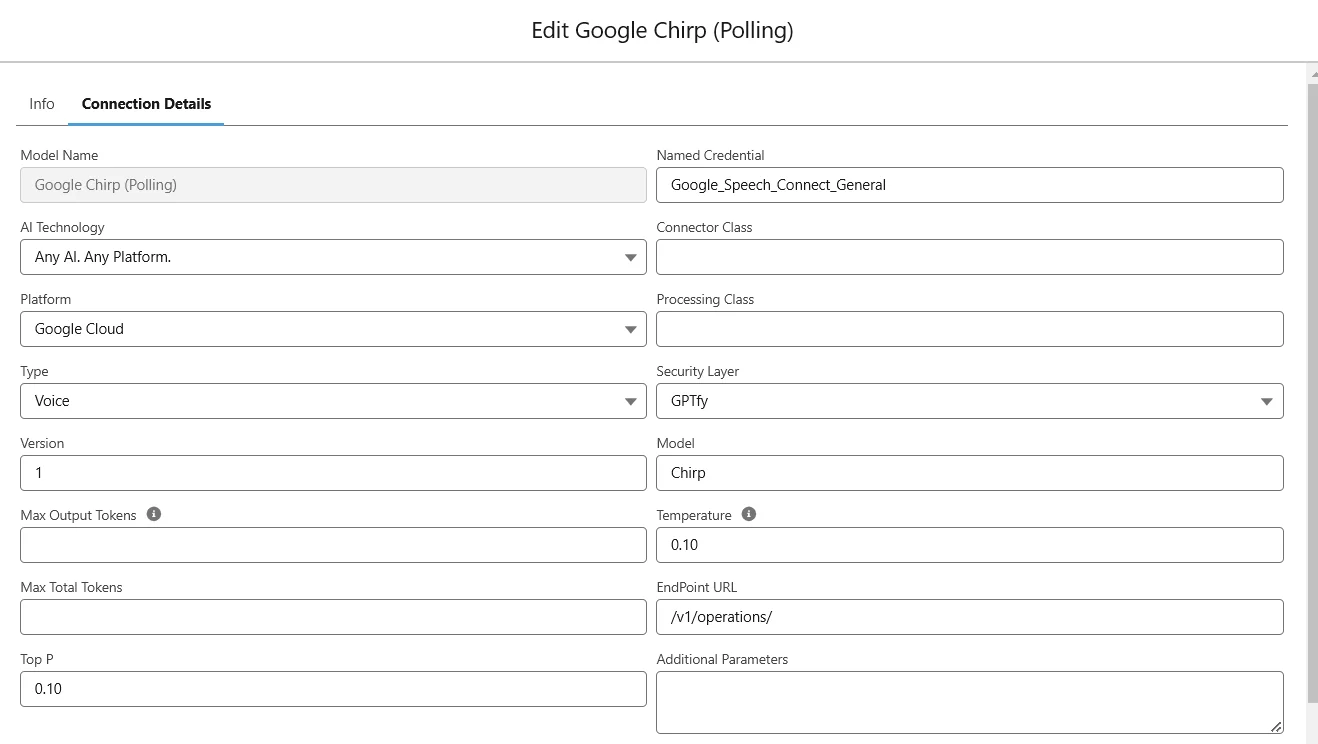Click the Version input field

pyautogui.click(x=333, y=473)
